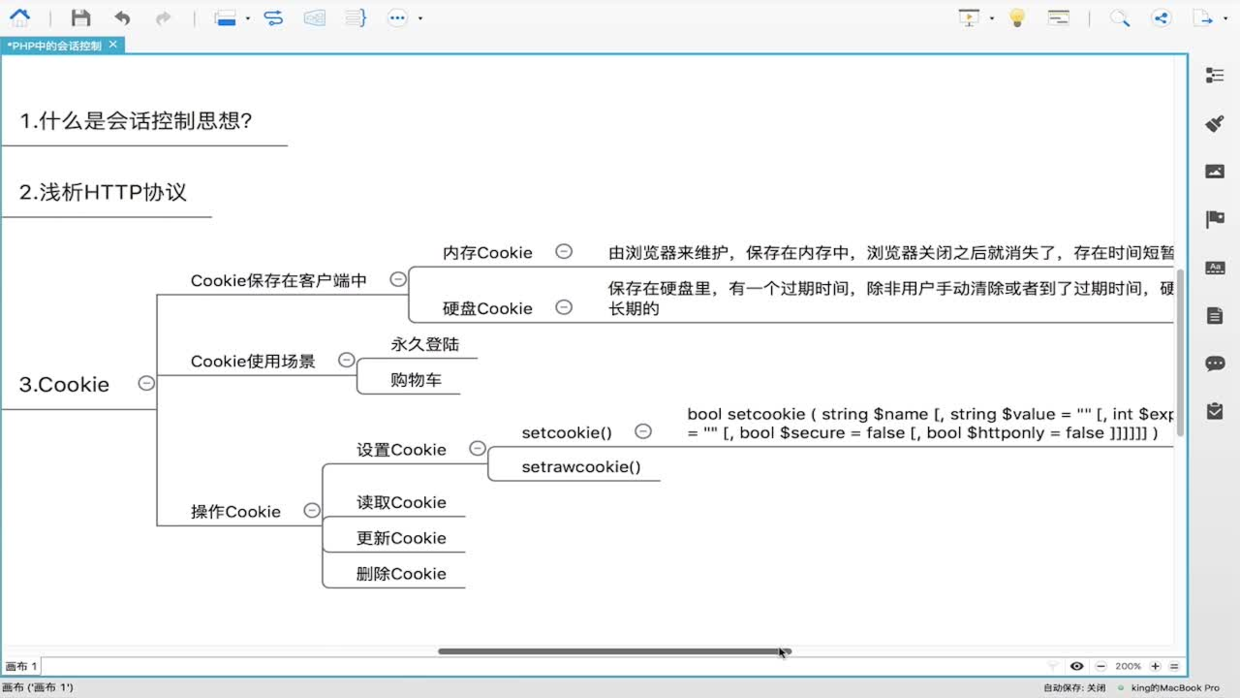1240x698 pixels.
Task: Open the Markers flag panel
Action: click(x=1215, y=219)
